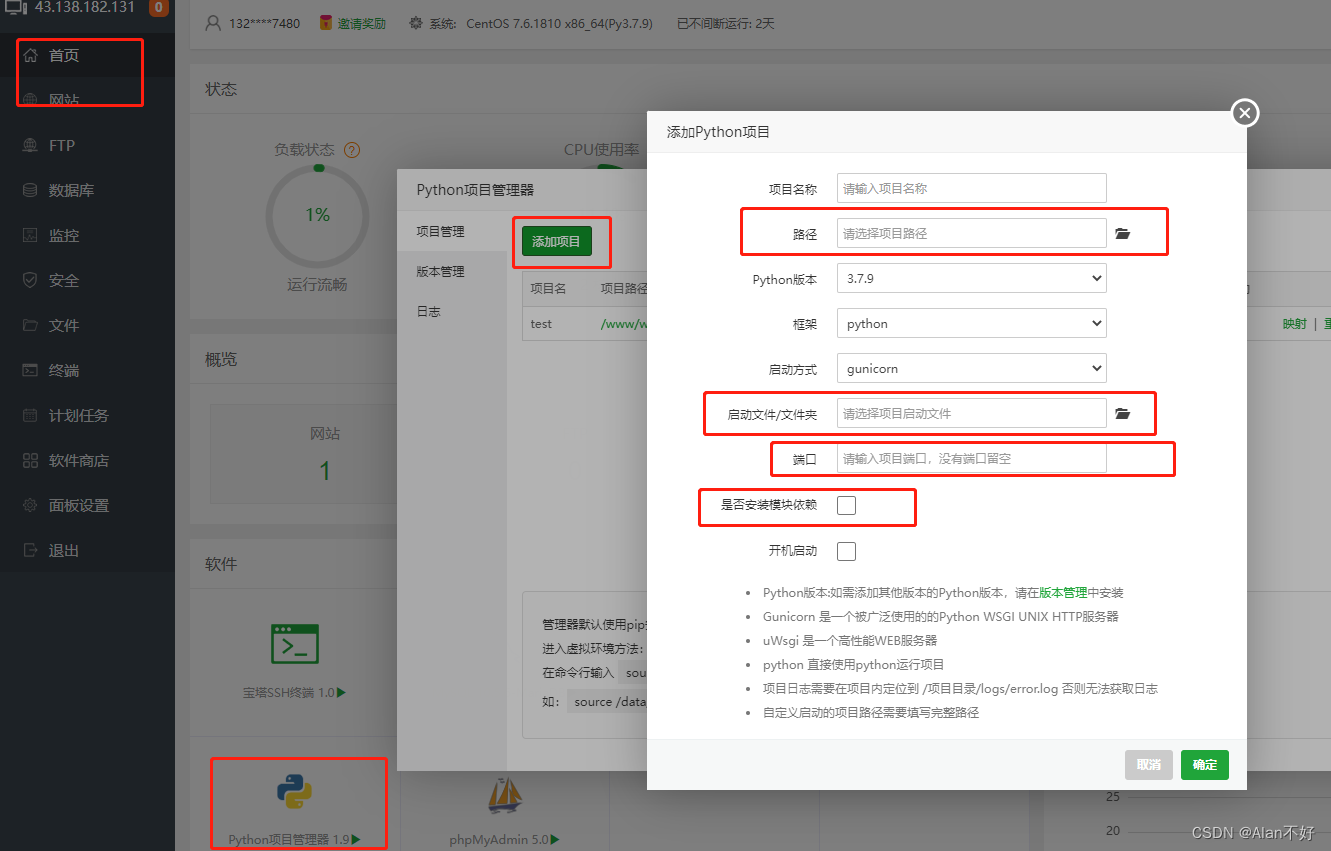1331x851 pixels.
Task: Click the 43.138.182.131 server address
Action: [85, 8]
